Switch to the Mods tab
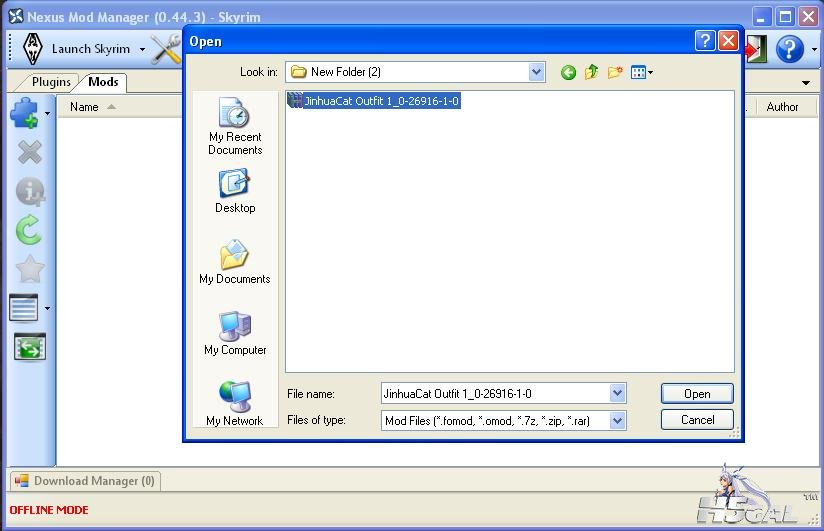The image size is (824, 531). coord(103,82)
